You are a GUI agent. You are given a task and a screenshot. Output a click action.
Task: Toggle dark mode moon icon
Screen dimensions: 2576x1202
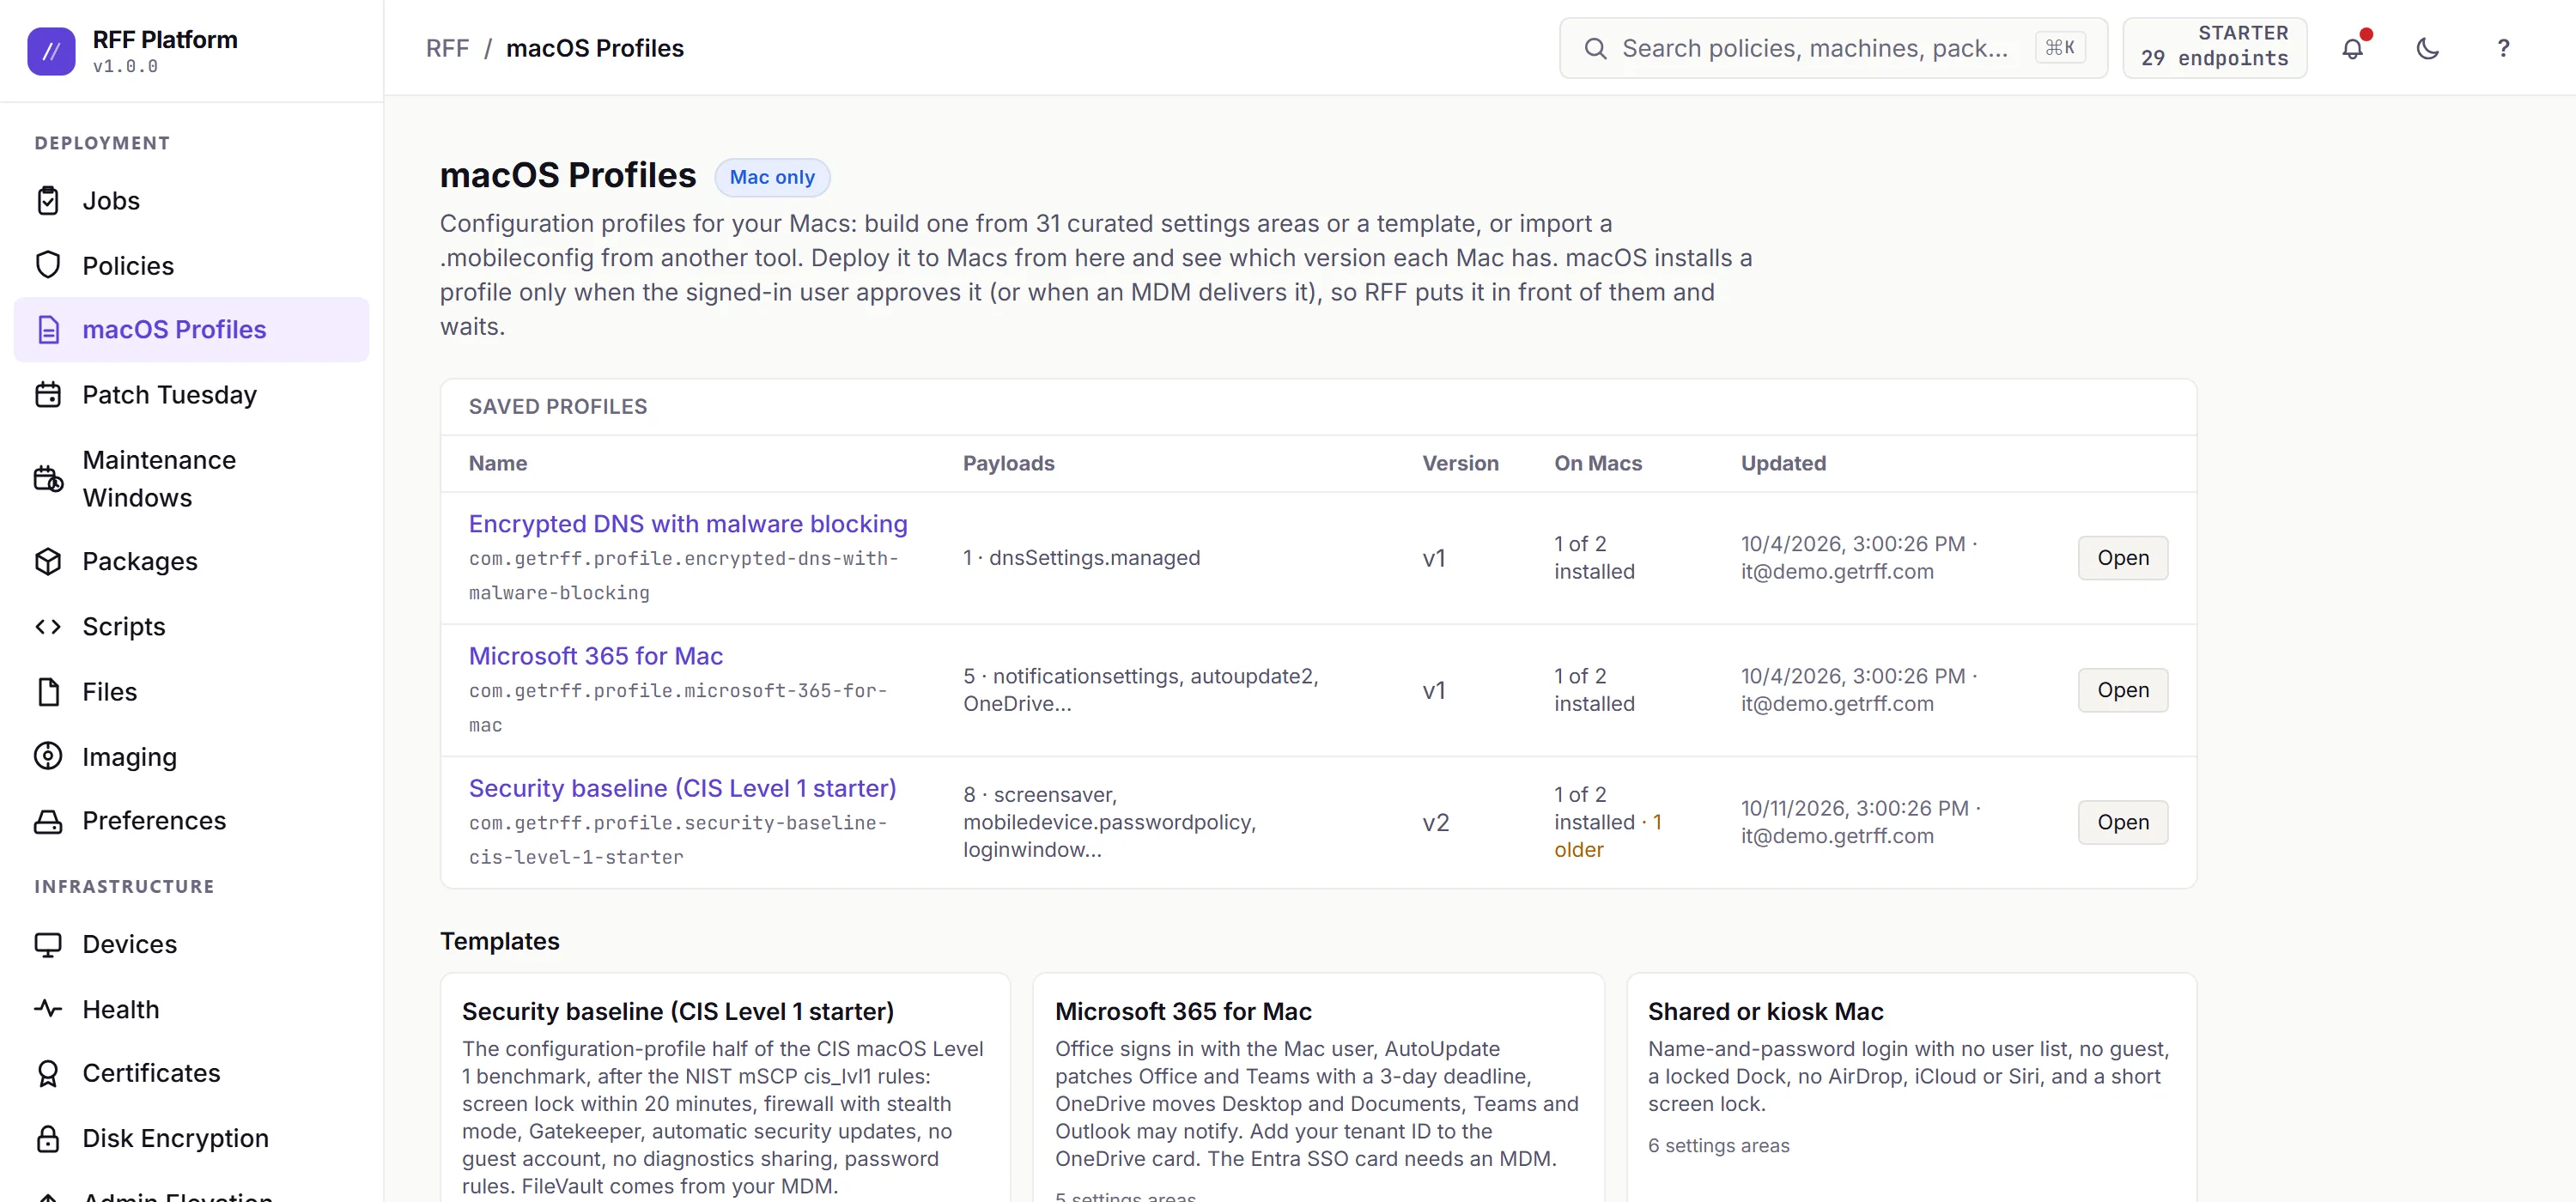click(x=2428, y=48)
